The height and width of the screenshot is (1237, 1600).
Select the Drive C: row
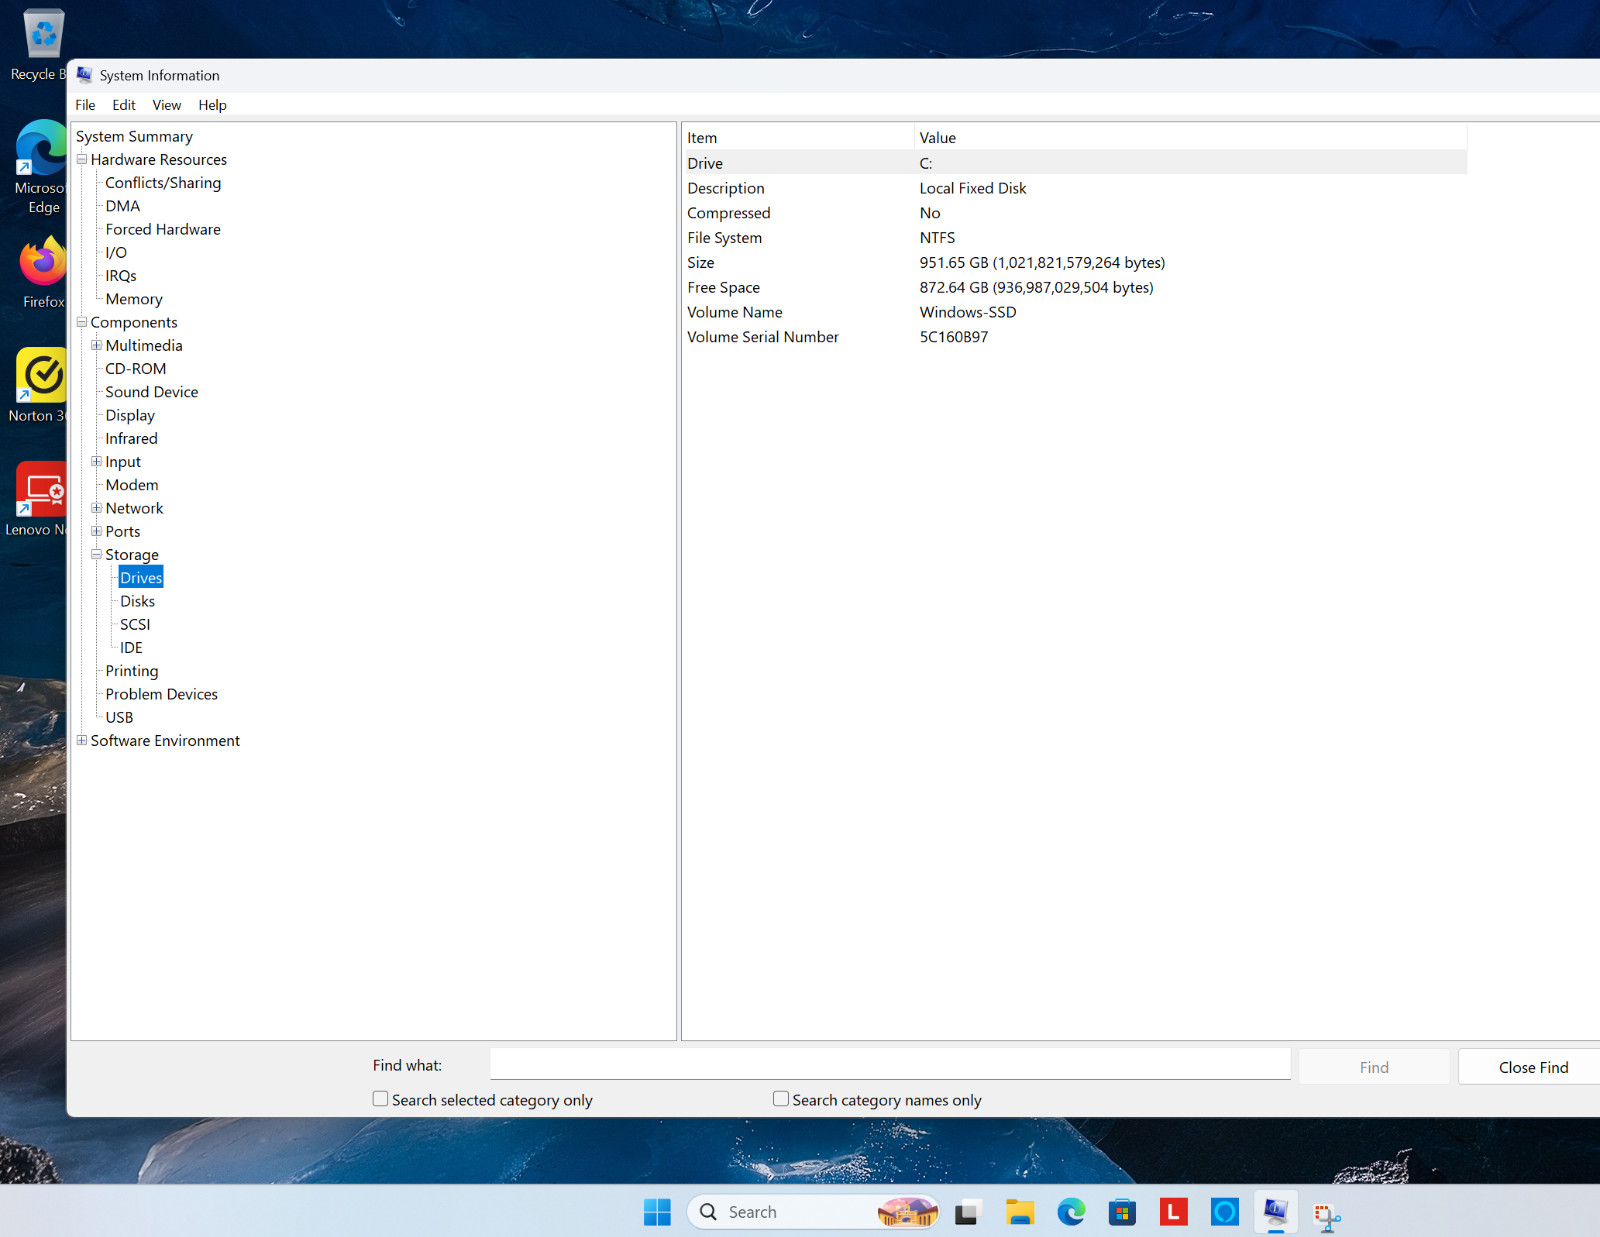click(x=1075, y=163)
